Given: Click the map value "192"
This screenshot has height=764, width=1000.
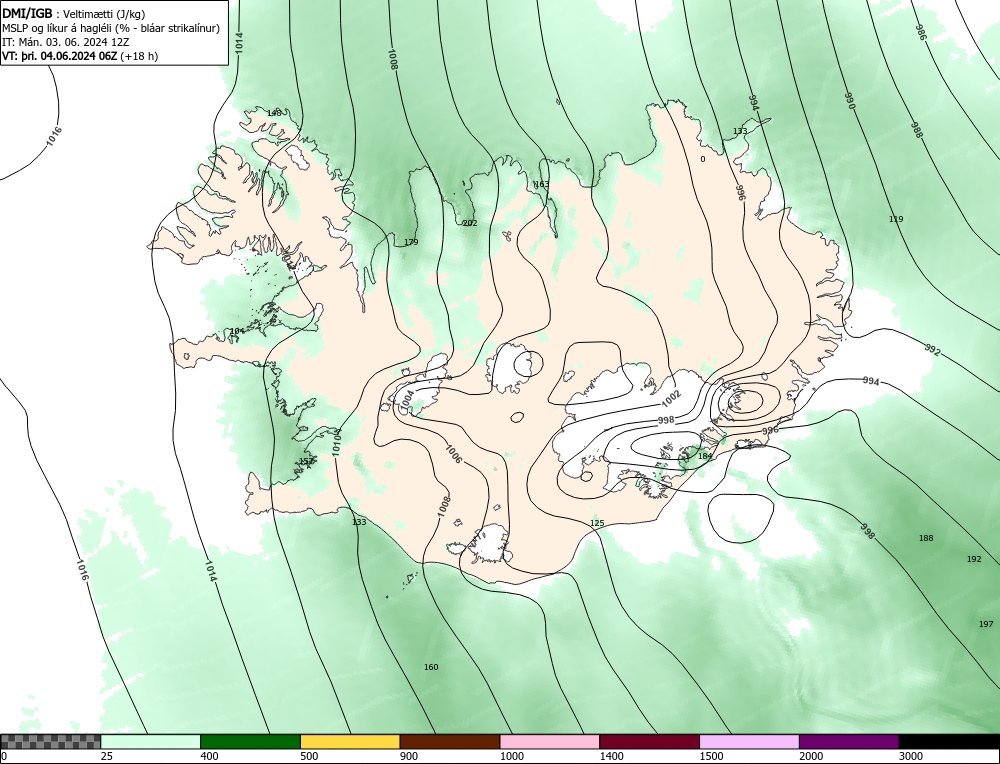Looking at the screenshot, I should tap(974, 559).
